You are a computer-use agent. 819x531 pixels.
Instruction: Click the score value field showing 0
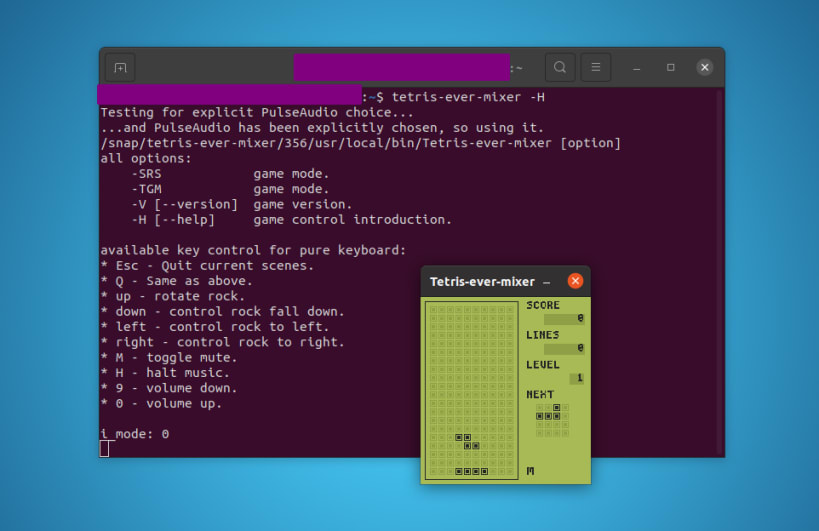[x=564, y=318]
